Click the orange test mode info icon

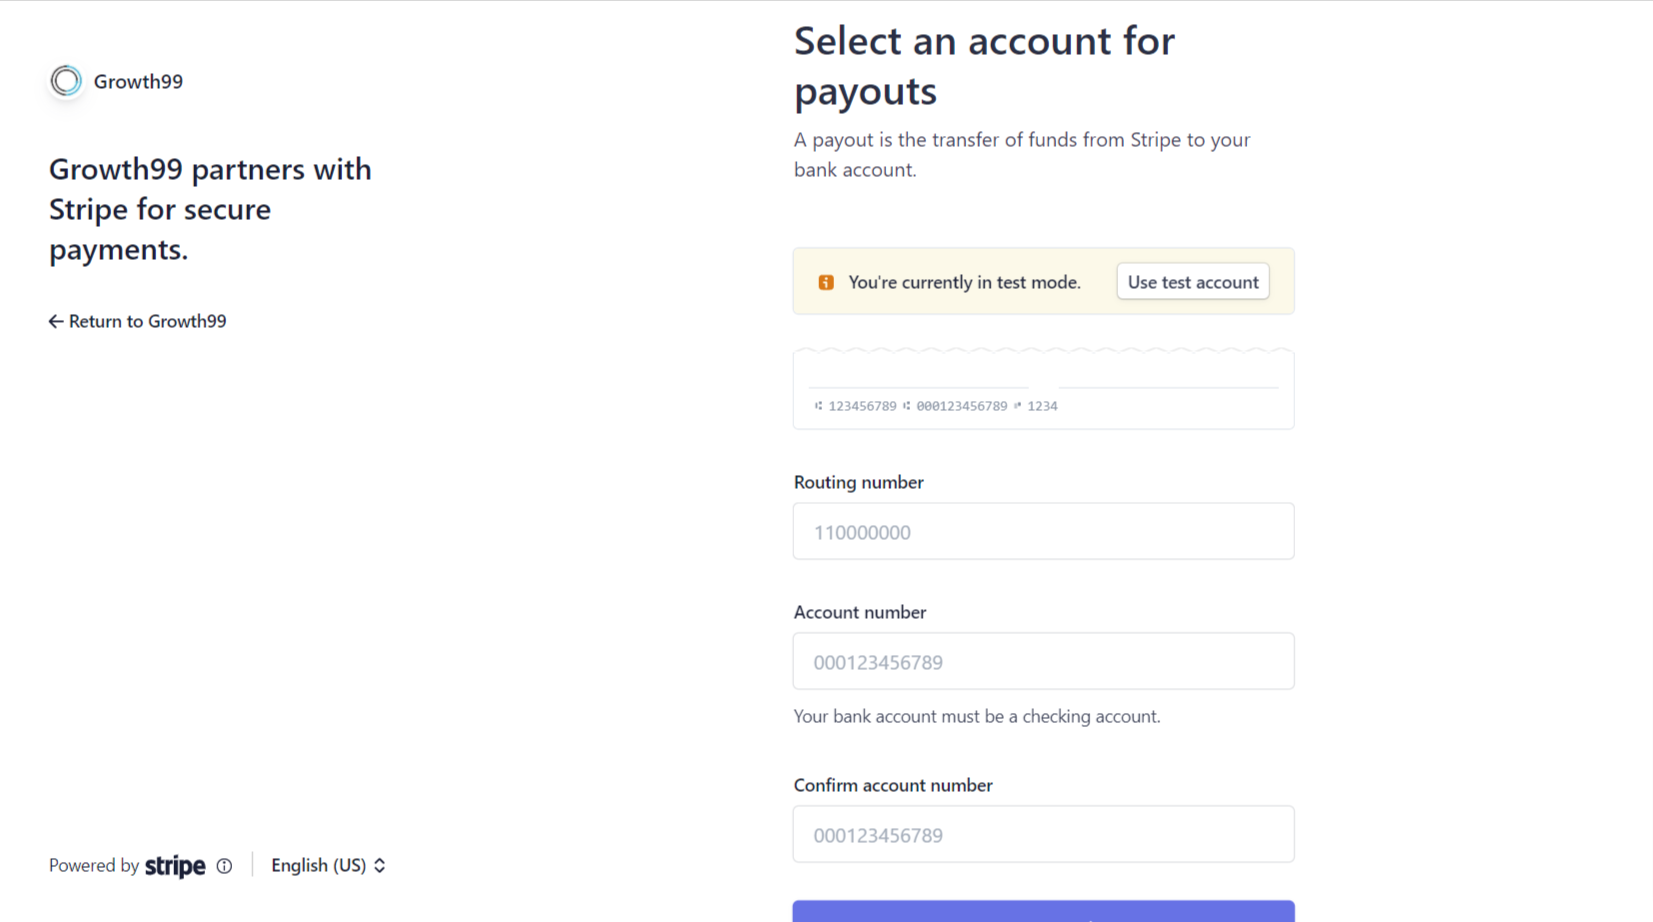pyautogui.click(x=826, y=282)
